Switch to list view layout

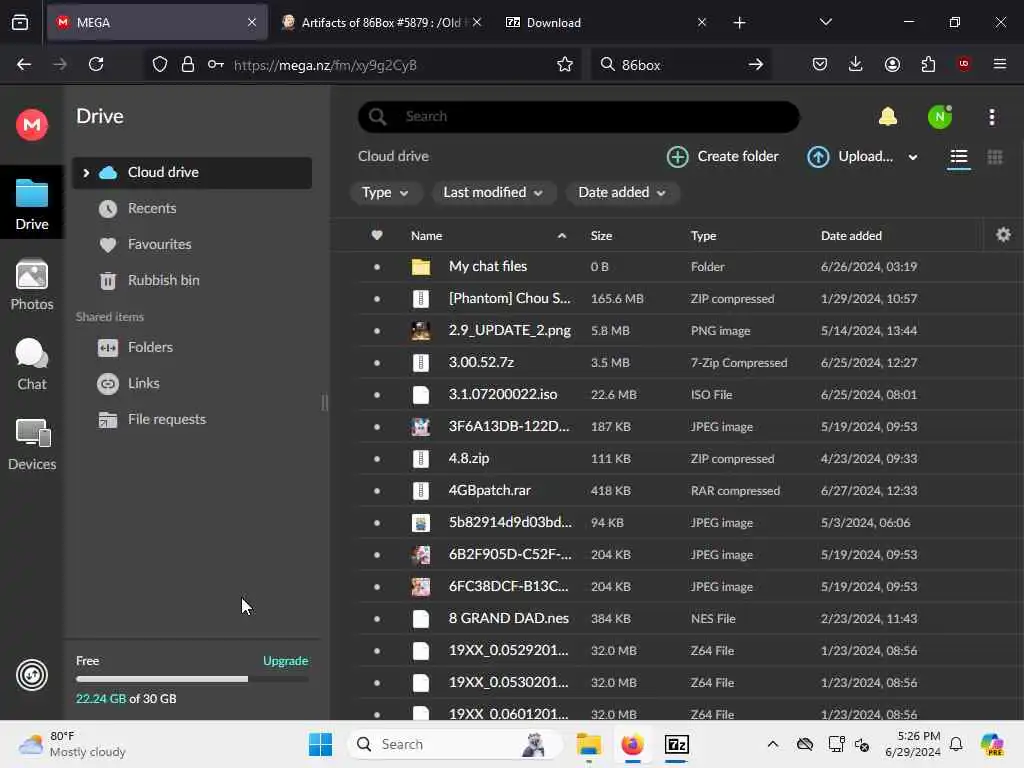coord(959,157)
